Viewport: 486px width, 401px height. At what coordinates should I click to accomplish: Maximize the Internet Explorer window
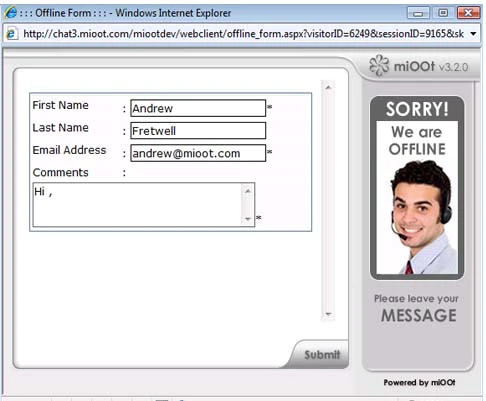(x=443, y=13)
